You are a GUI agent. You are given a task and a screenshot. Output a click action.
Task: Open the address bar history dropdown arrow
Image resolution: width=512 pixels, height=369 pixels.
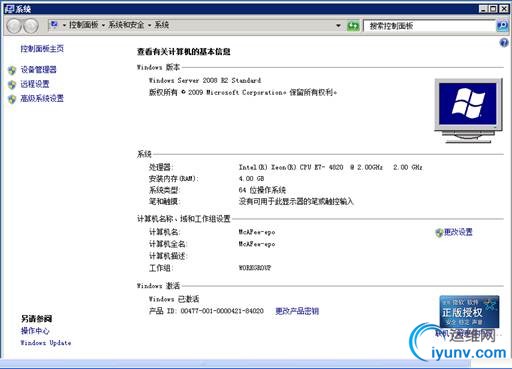[338, 26]
